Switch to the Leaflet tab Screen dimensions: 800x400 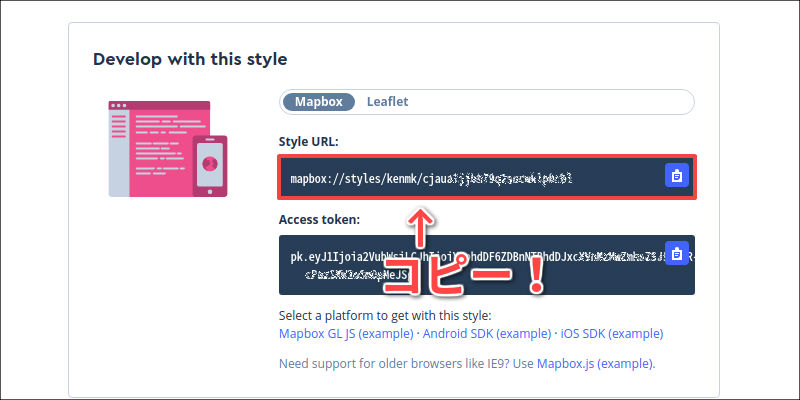pyautogui.click(x=387, y=102)
